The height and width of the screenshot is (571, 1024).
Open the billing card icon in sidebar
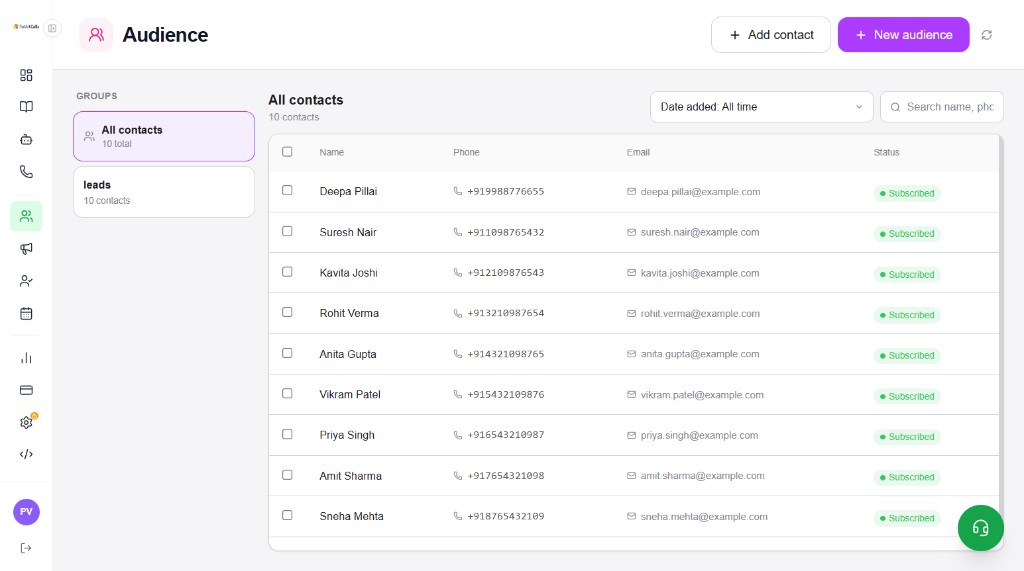(26, 390)
